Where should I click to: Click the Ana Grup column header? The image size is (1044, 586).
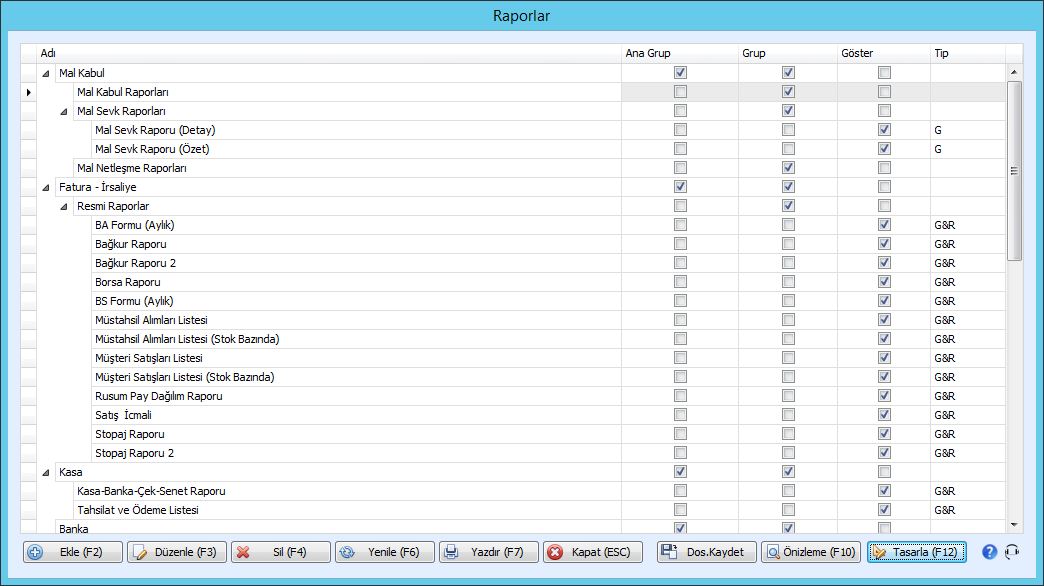coord(680,53)
